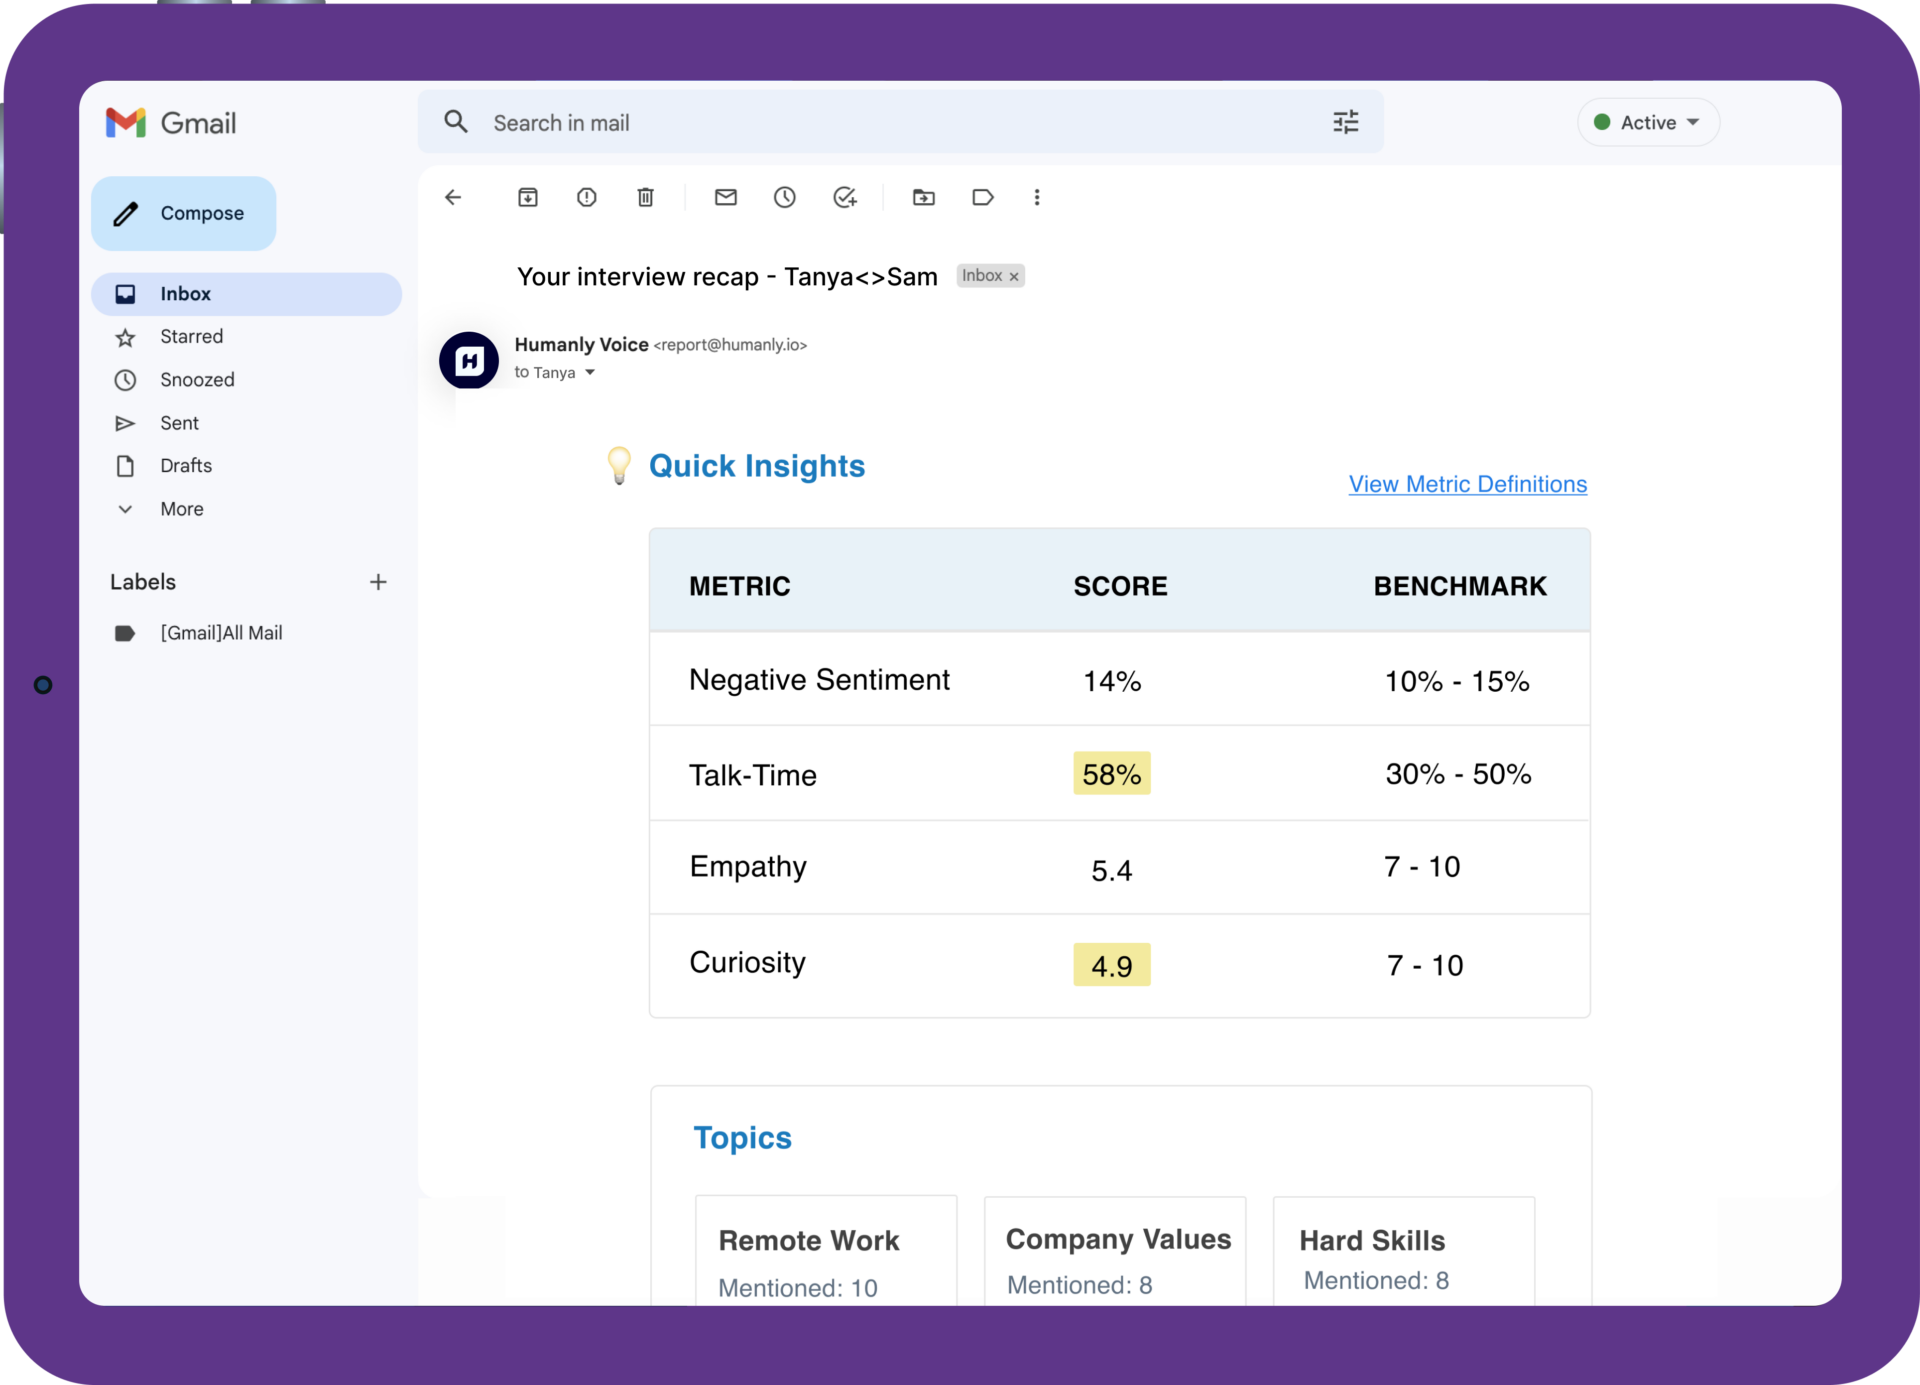
Task: Click the label/tag icon in toolbar
Action: 982,197
